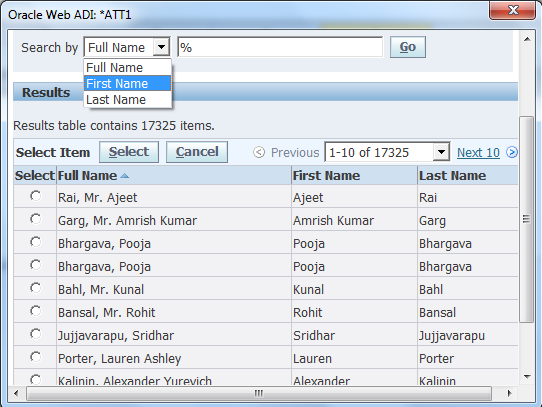Click the Next arrow circle icon

click(512, 152)
